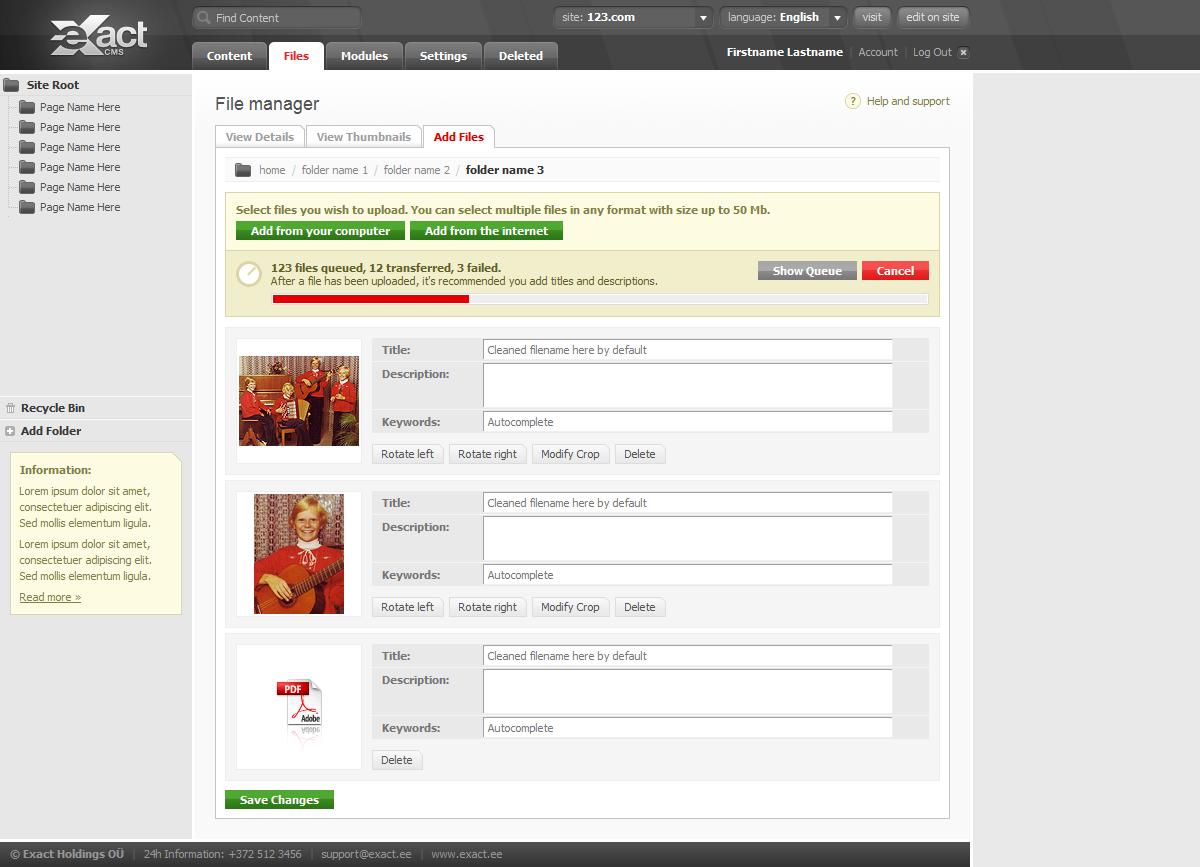Open the band group photo thumbnail

[x=299, y=401]
